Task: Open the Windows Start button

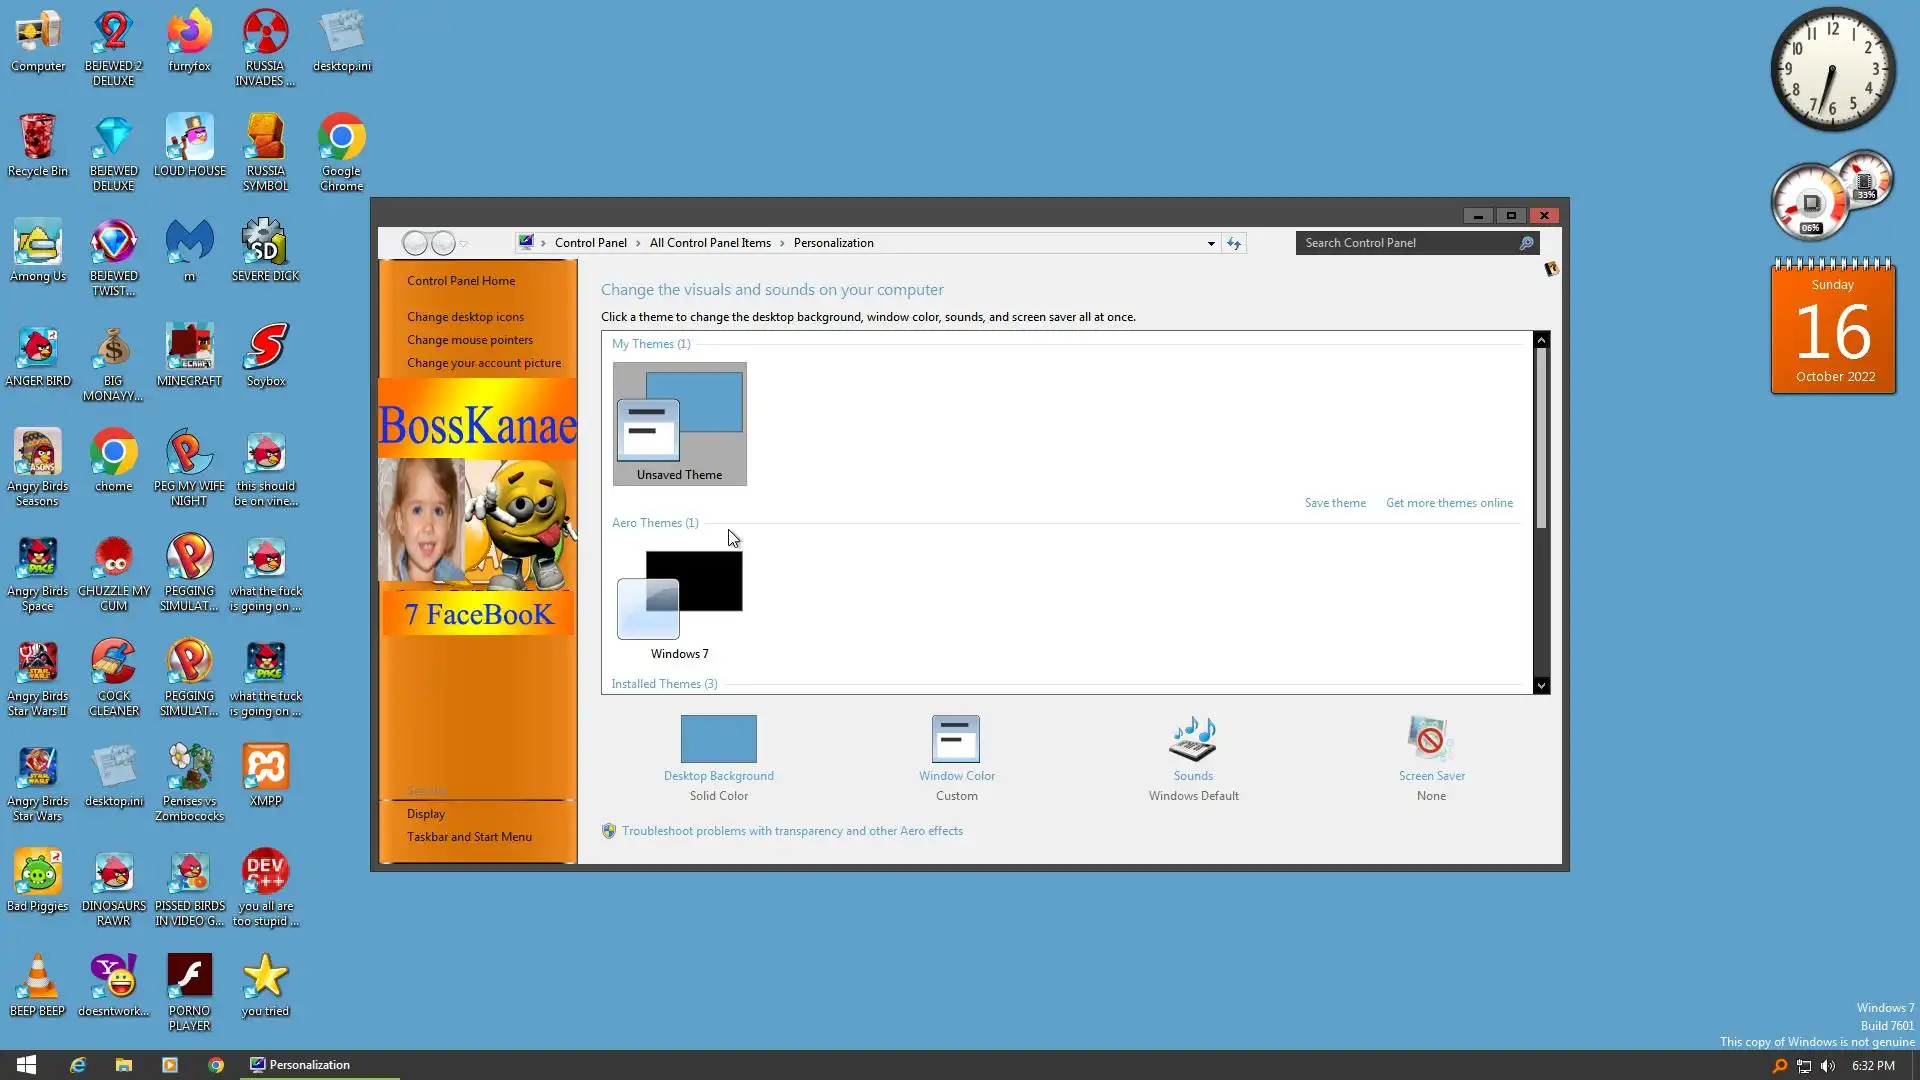Action: [x=27, y=1065]
